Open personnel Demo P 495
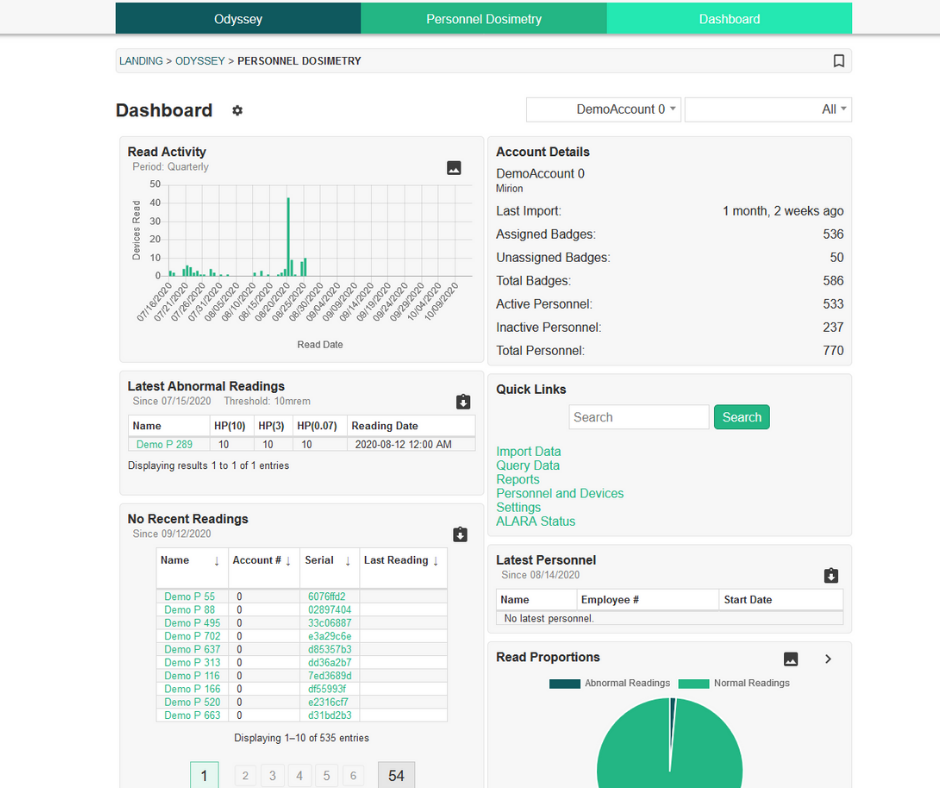 [x=192, y=623]
